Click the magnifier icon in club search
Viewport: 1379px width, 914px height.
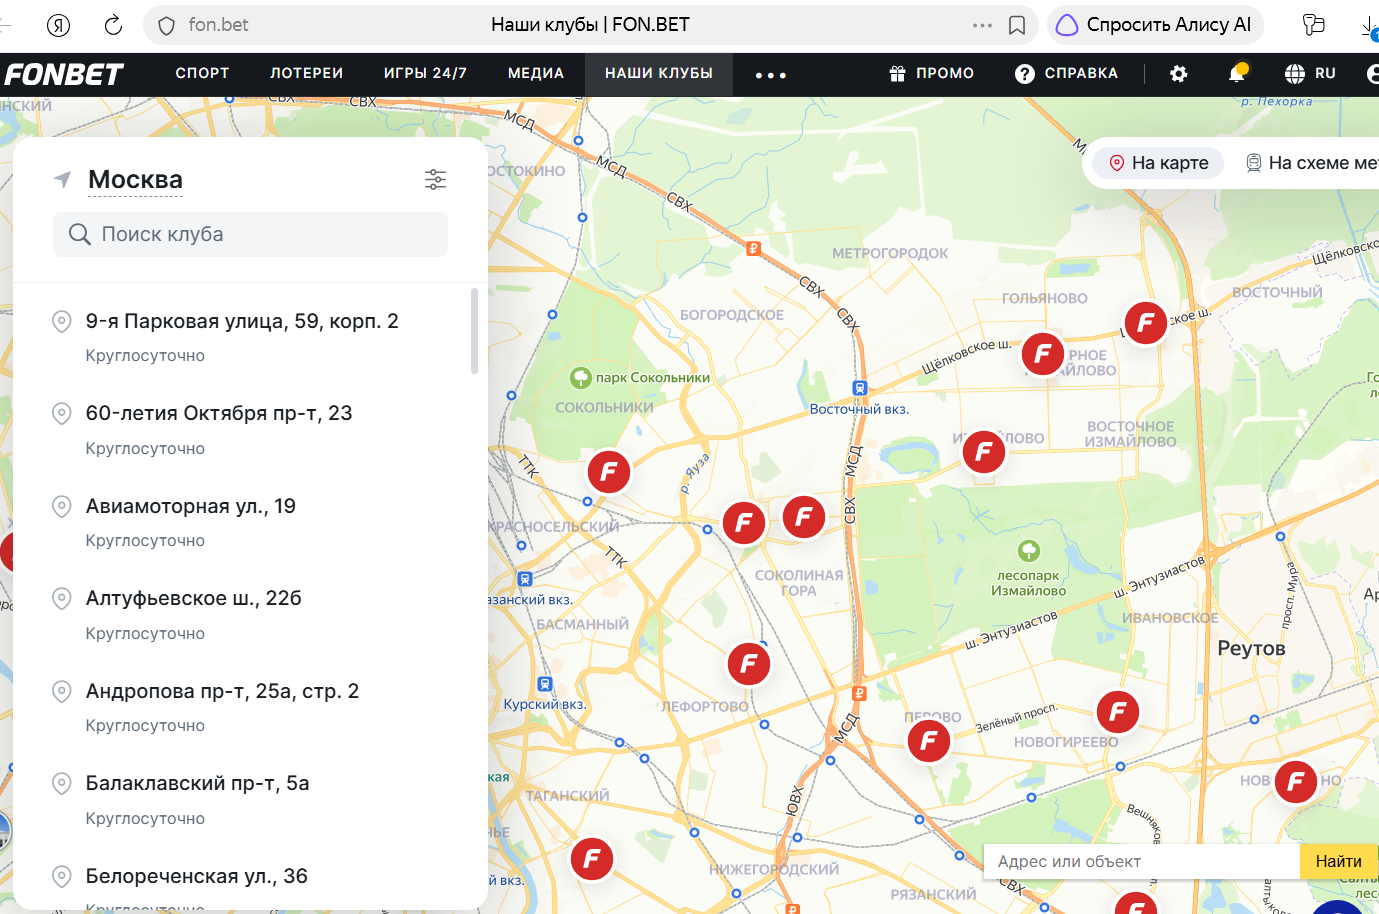coord(80,234)
